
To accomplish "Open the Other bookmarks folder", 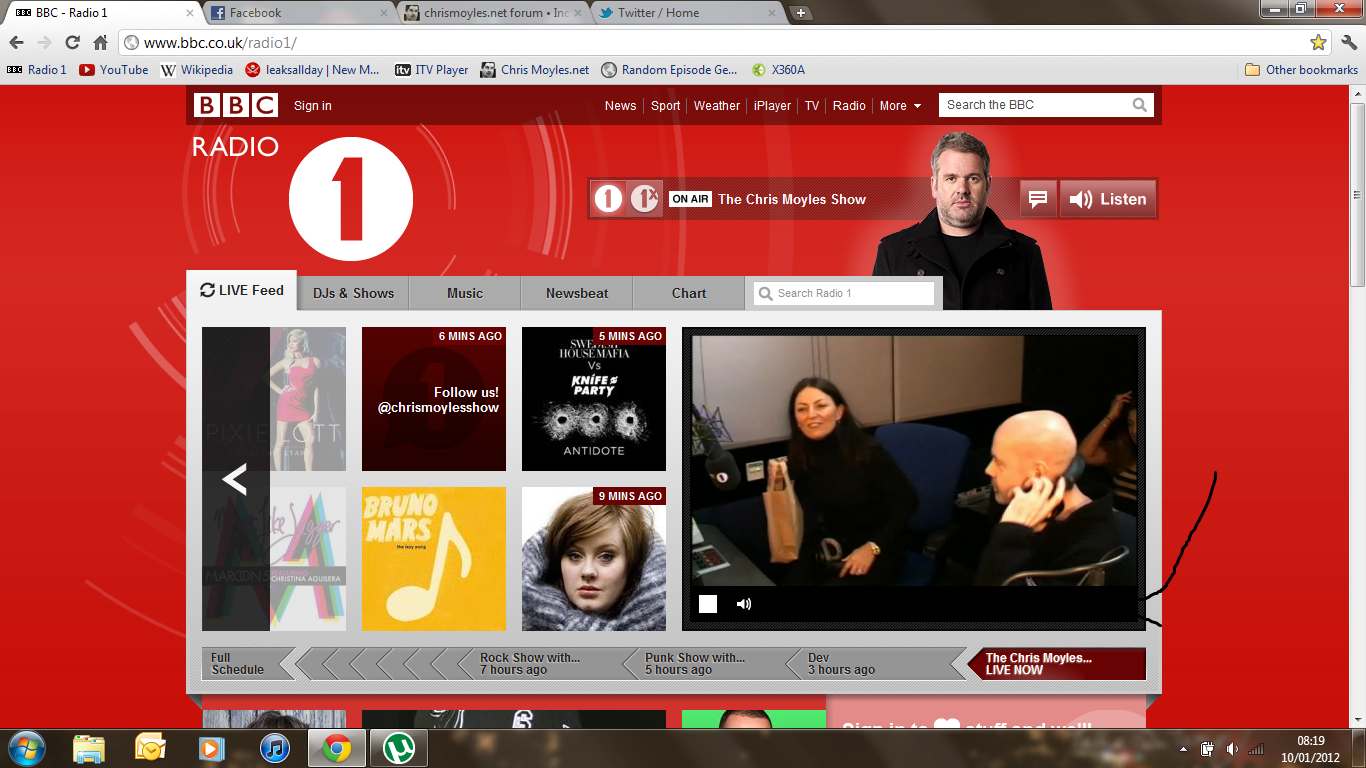I will (1301, 70).
